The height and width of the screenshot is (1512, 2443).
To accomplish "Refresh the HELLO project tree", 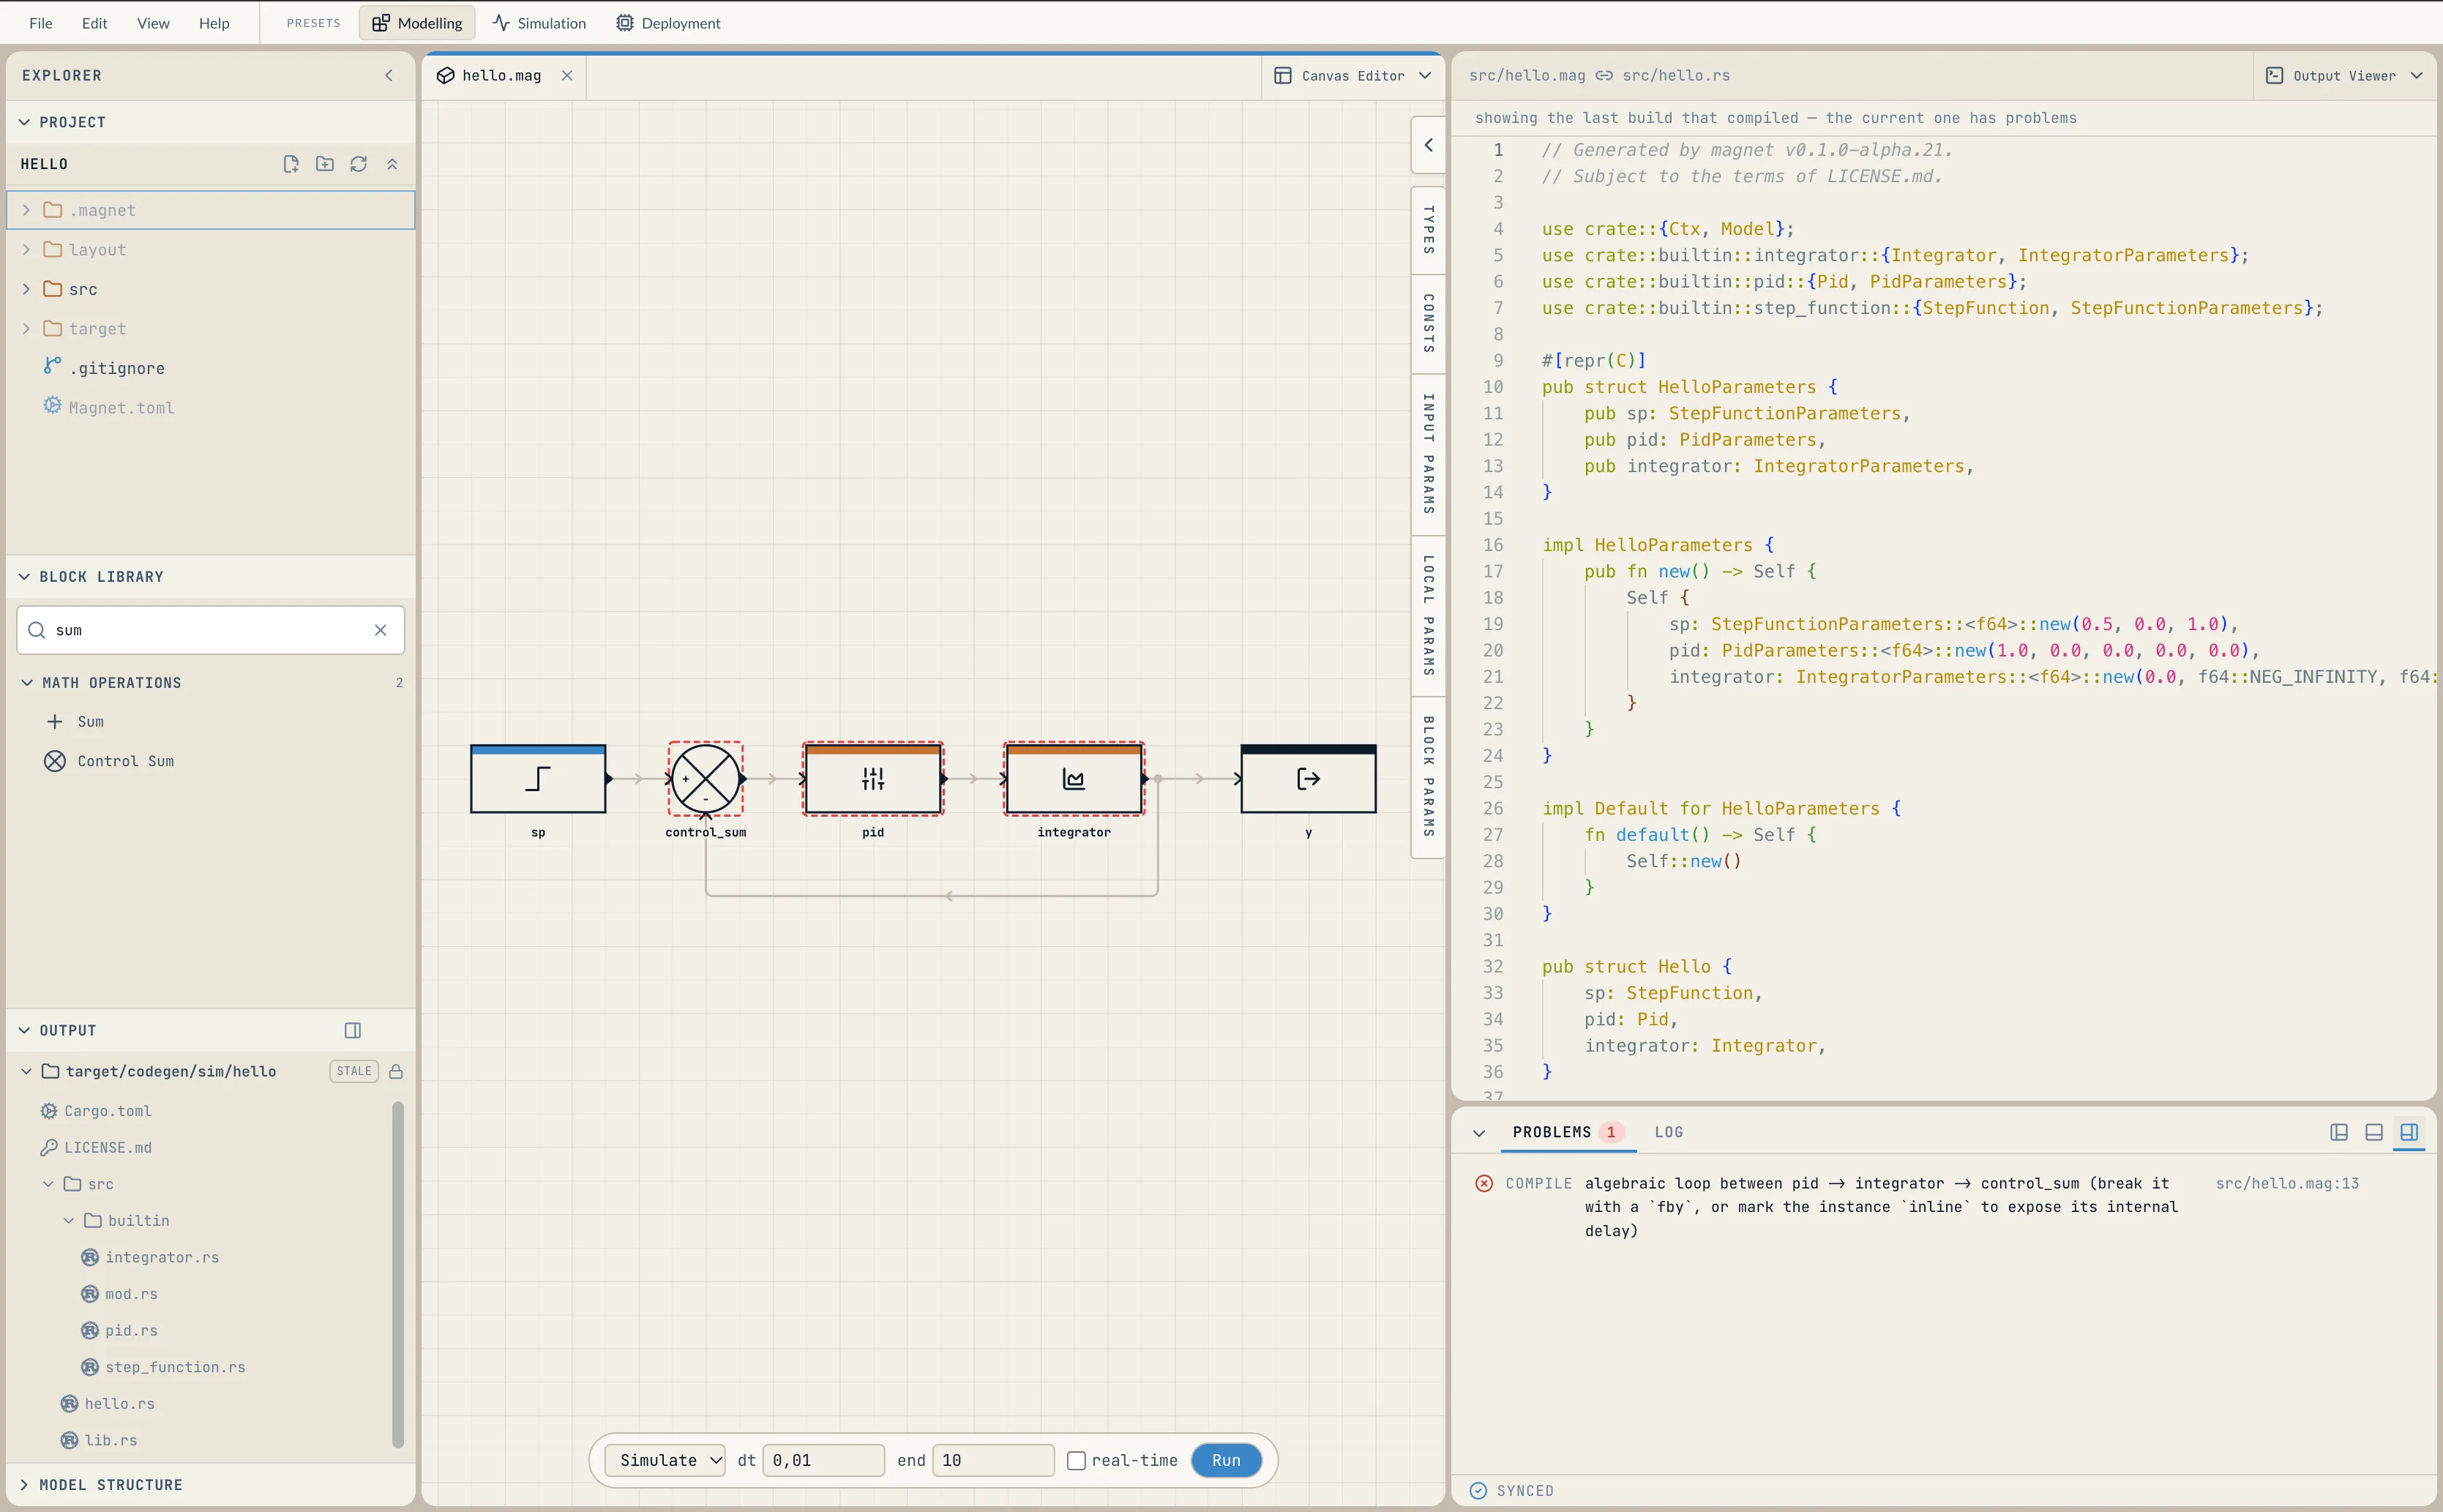I will click(359, 164).
